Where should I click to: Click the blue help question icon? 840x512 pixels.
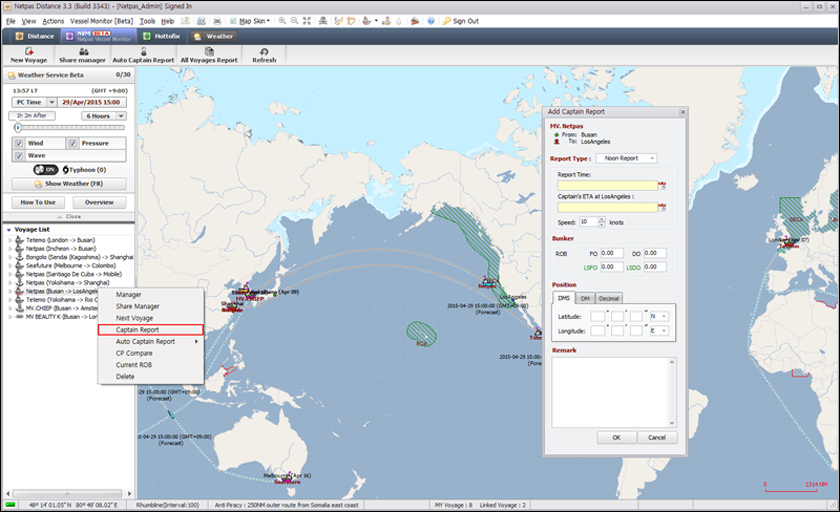click(431, 21)
